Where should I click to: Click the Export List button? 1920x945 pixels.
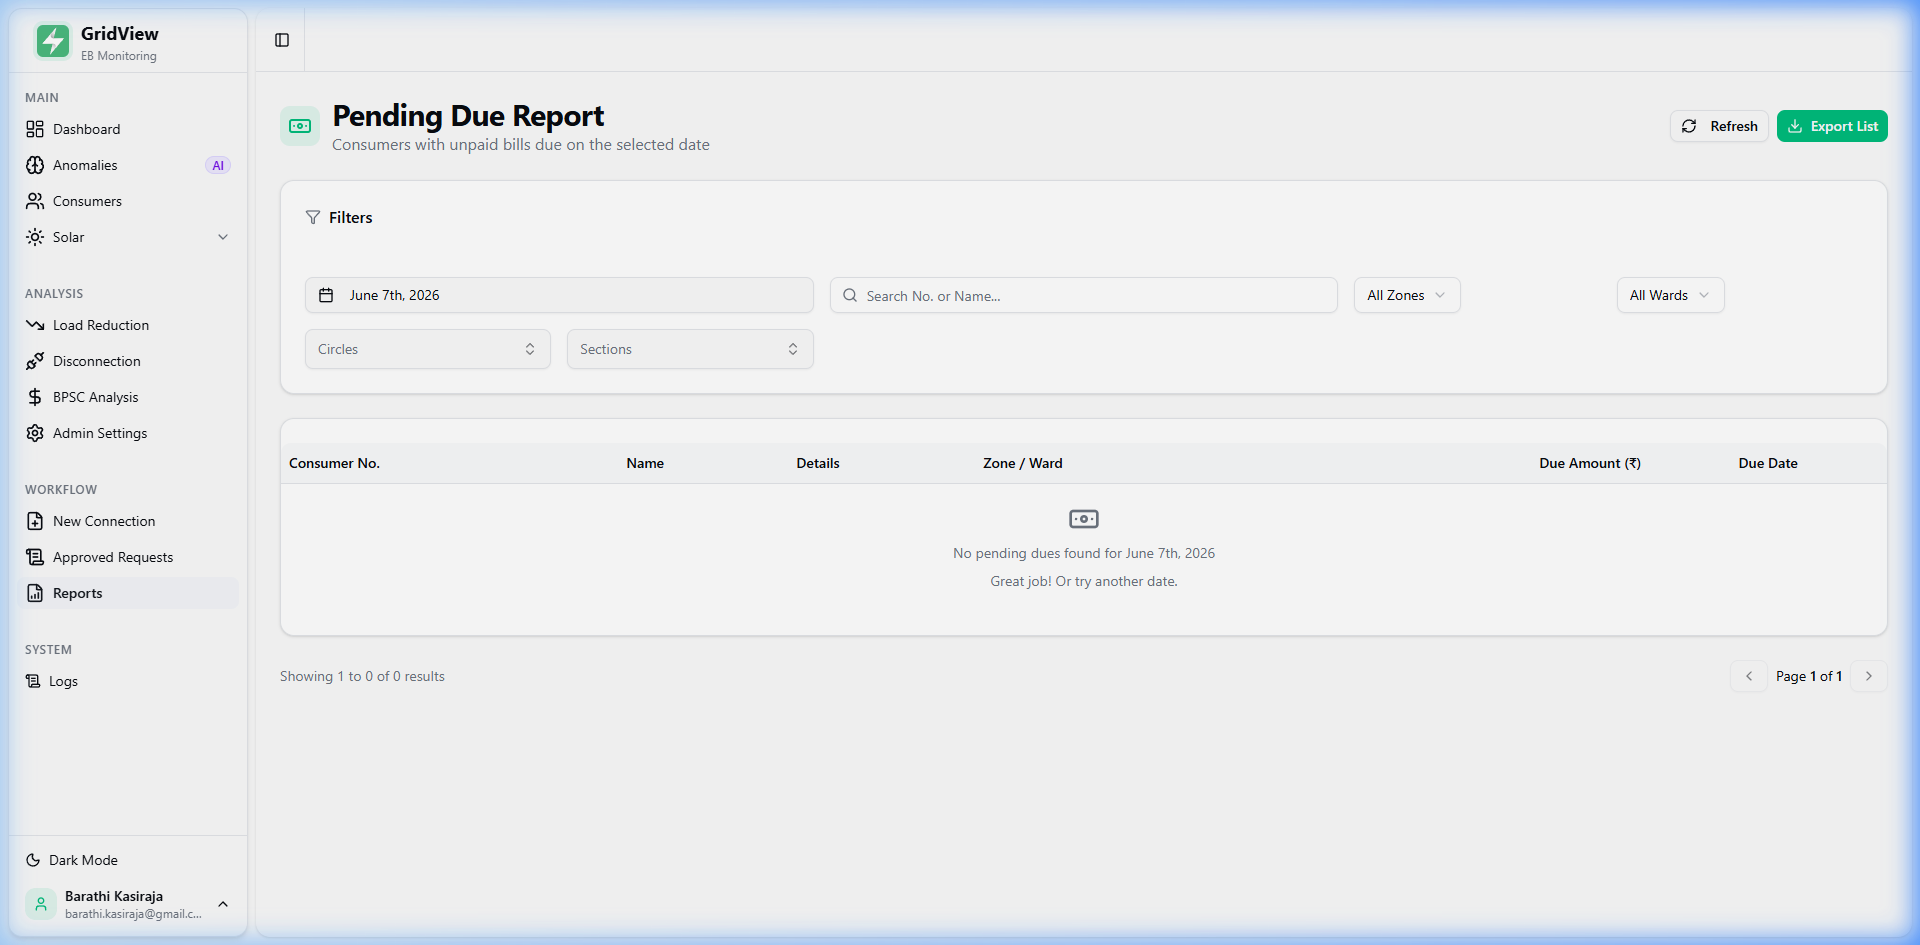[1832, 126]
